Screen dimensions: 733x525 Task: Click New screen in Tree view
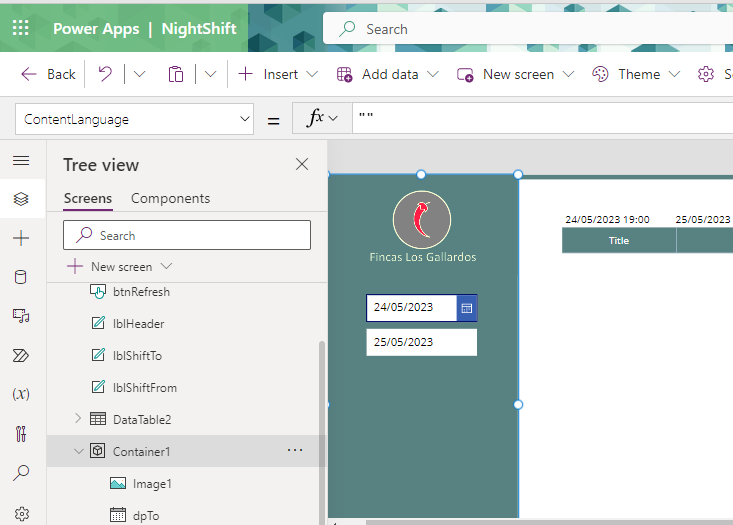point(120,267)
